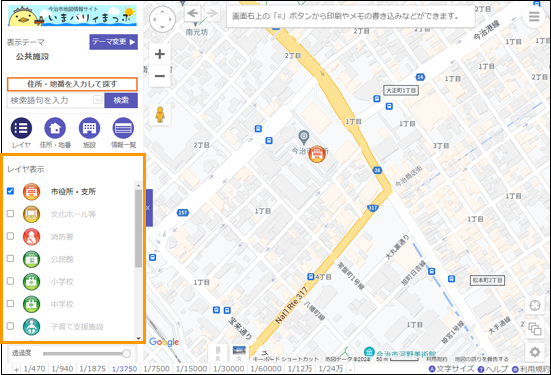Open the hamburger menu at top right

pos(534,17)
